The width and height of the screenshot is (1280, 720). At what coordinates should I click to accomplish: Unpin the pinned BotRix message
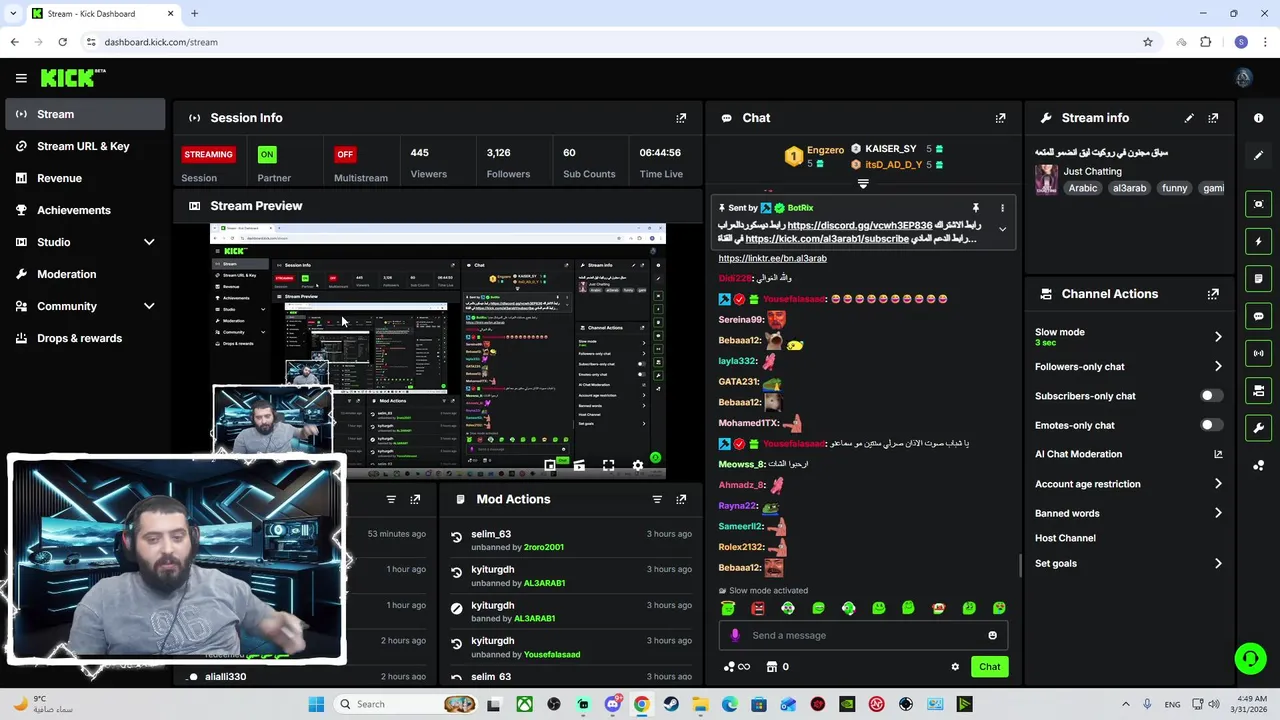coord(976,208)
